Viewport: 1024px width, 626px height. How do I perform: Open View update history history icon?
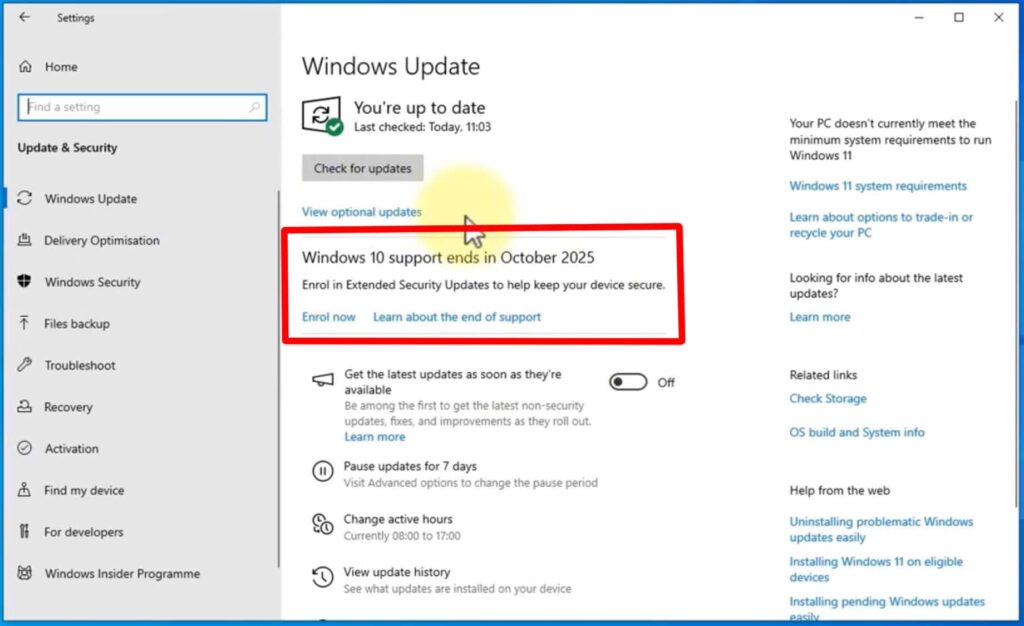coord(322,577)
